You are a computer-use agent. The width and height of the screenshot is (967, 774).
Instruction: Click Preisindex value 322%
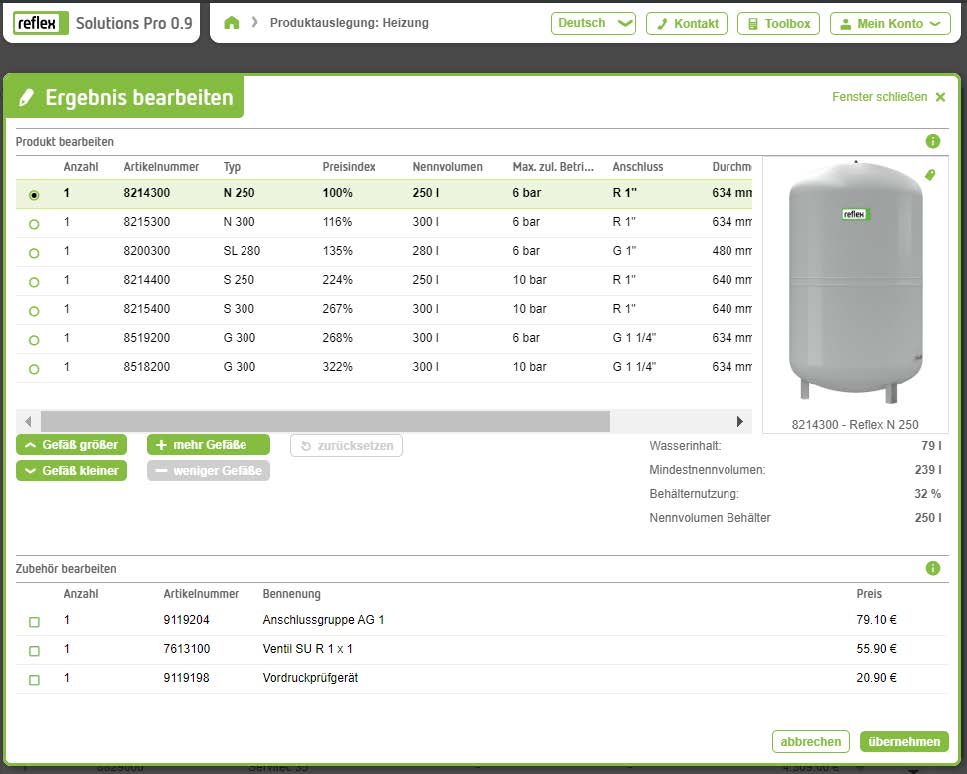(337, 367)
